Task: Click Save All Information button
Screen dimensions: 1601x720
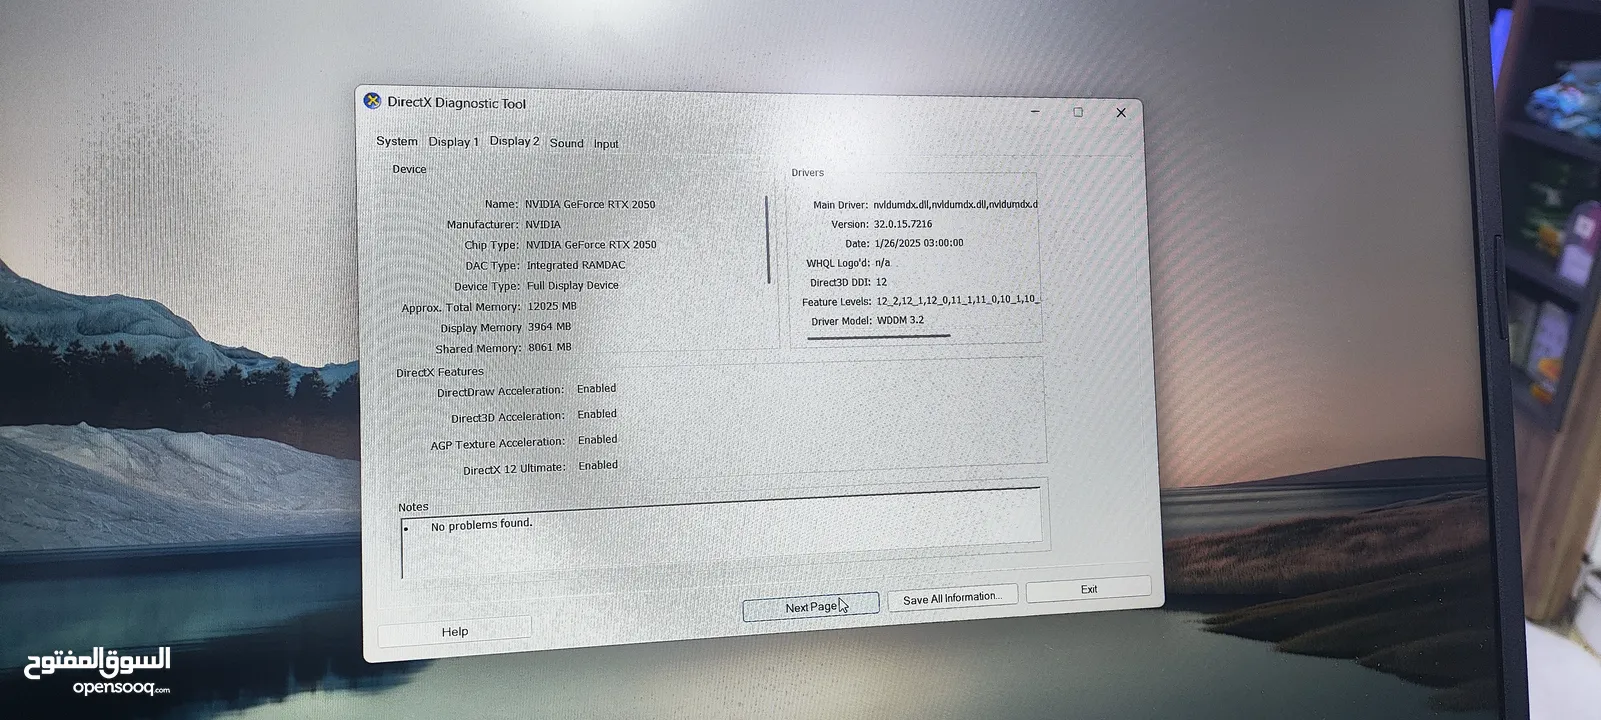Action: click(952, 598)
